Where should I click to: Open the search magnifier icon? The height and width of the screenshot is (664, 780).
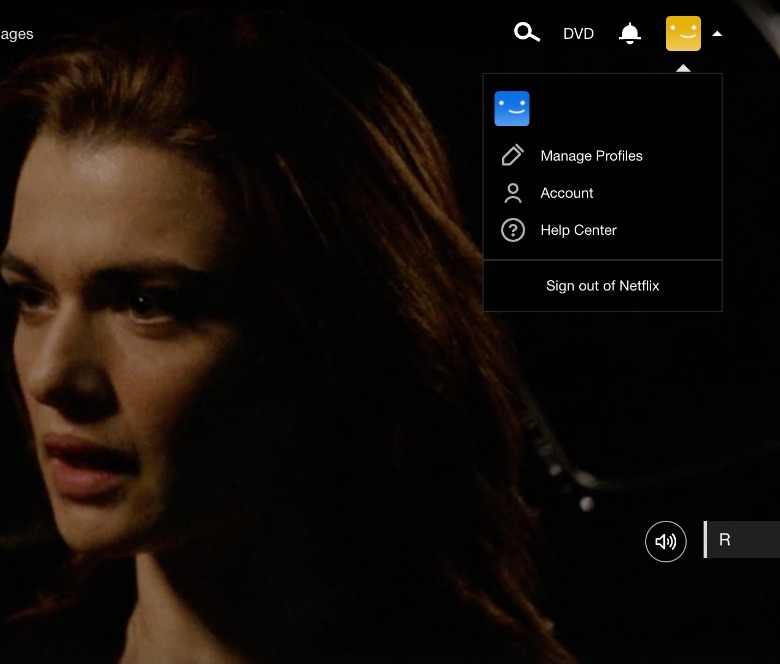click(x=526, y=33)
